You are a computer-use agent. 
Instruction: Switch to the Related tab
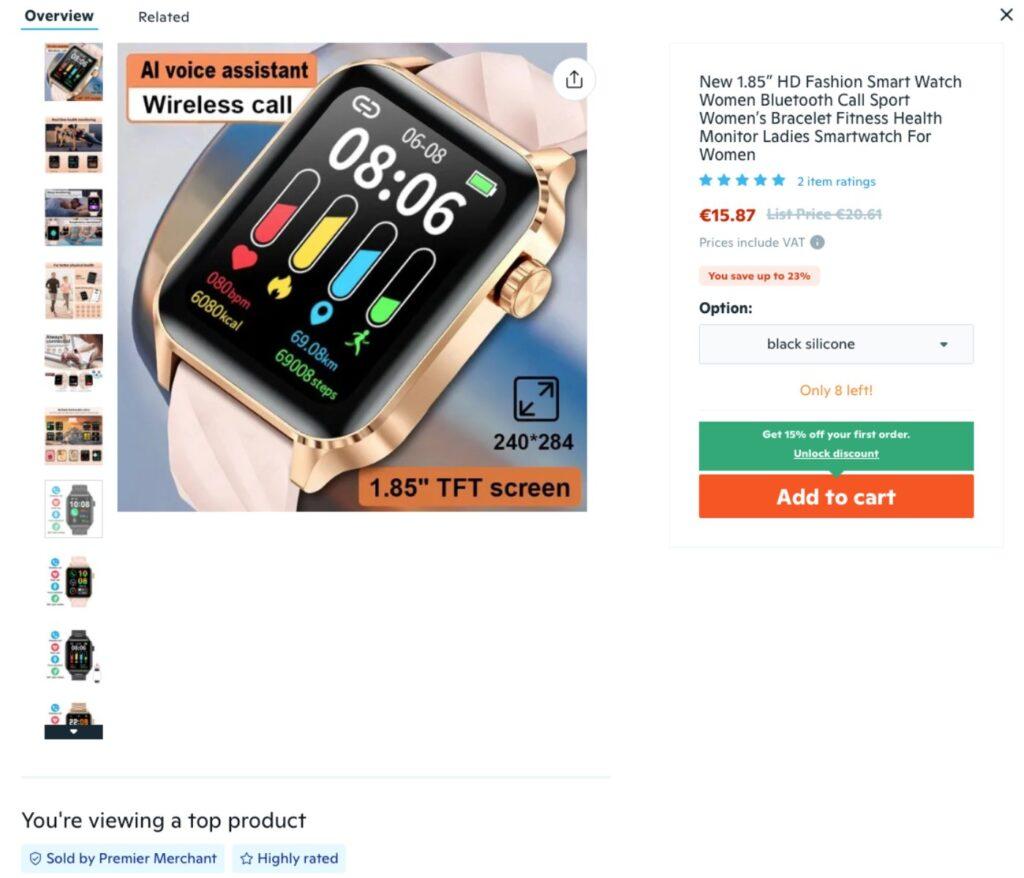coord(163,17)
